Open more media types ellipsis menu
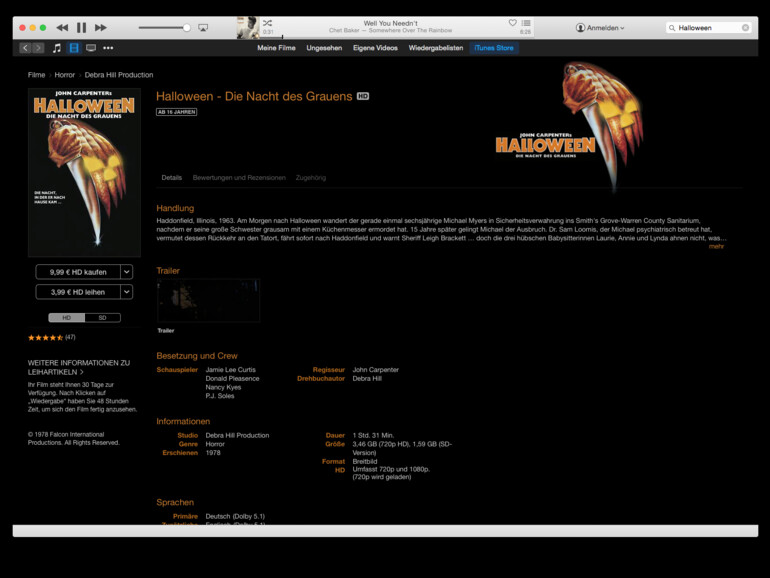The width and height of the screenshot is (770, 578). (x=108, y=48)
